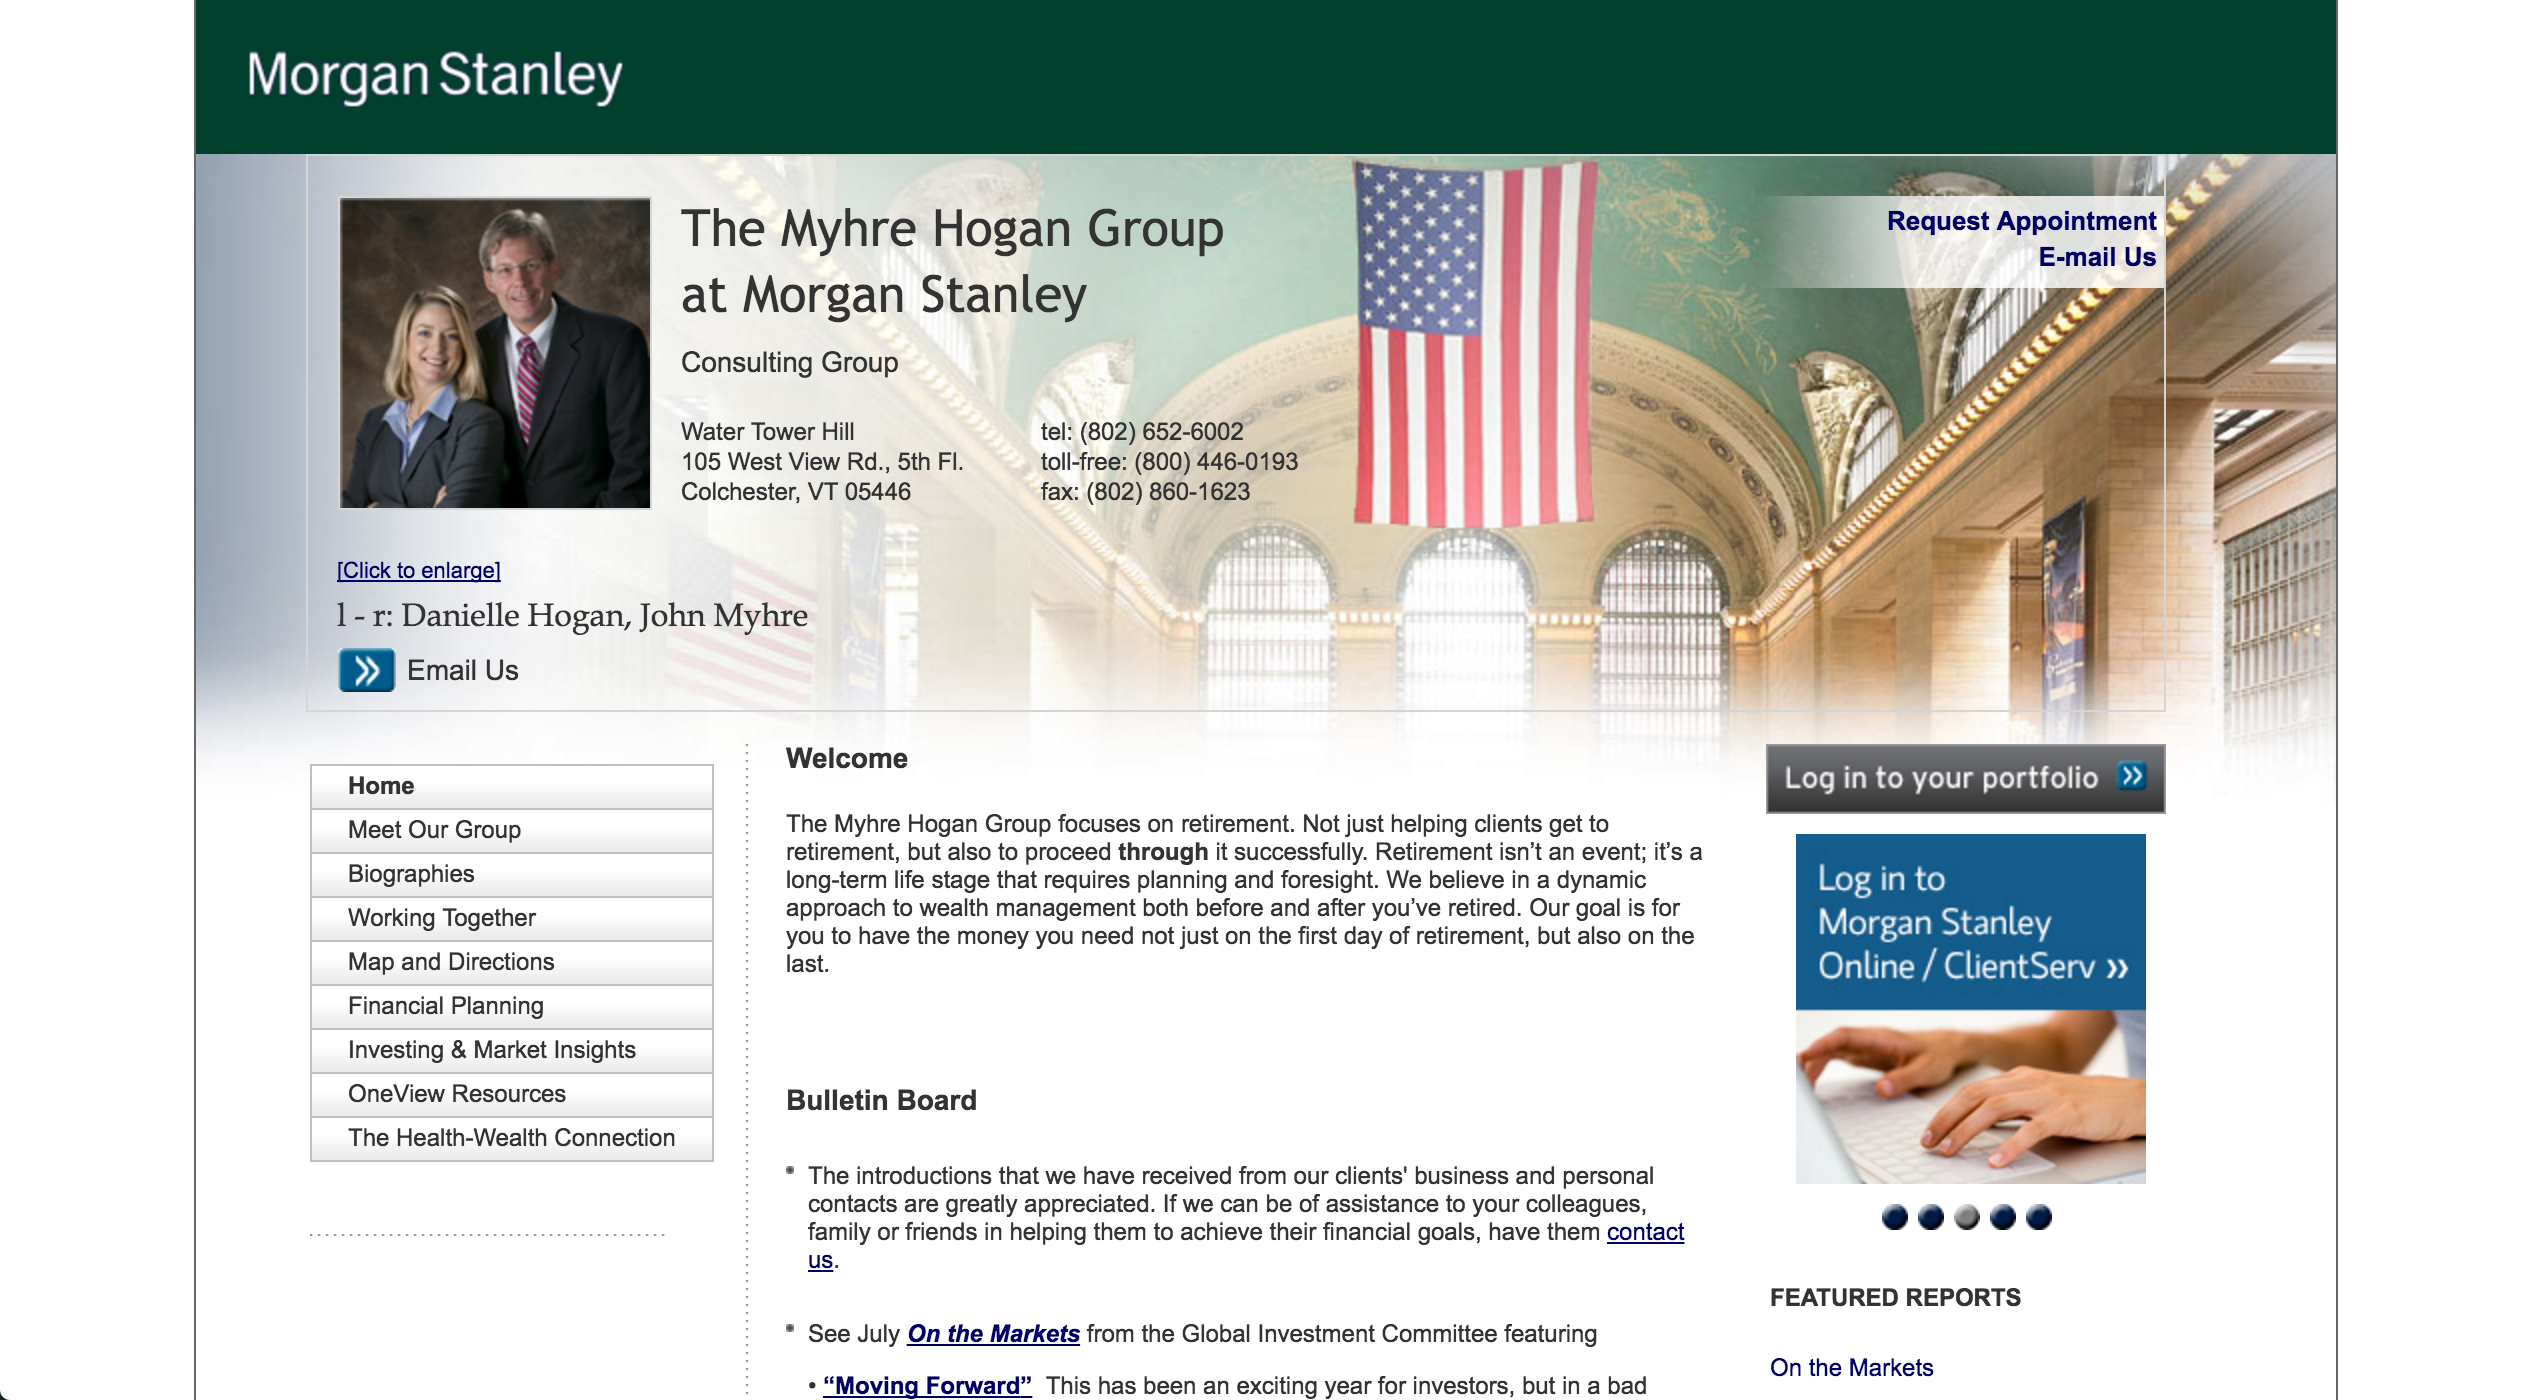Open OneView Resources menu item
The image size is (2526, 1400).
[512, 1094]
